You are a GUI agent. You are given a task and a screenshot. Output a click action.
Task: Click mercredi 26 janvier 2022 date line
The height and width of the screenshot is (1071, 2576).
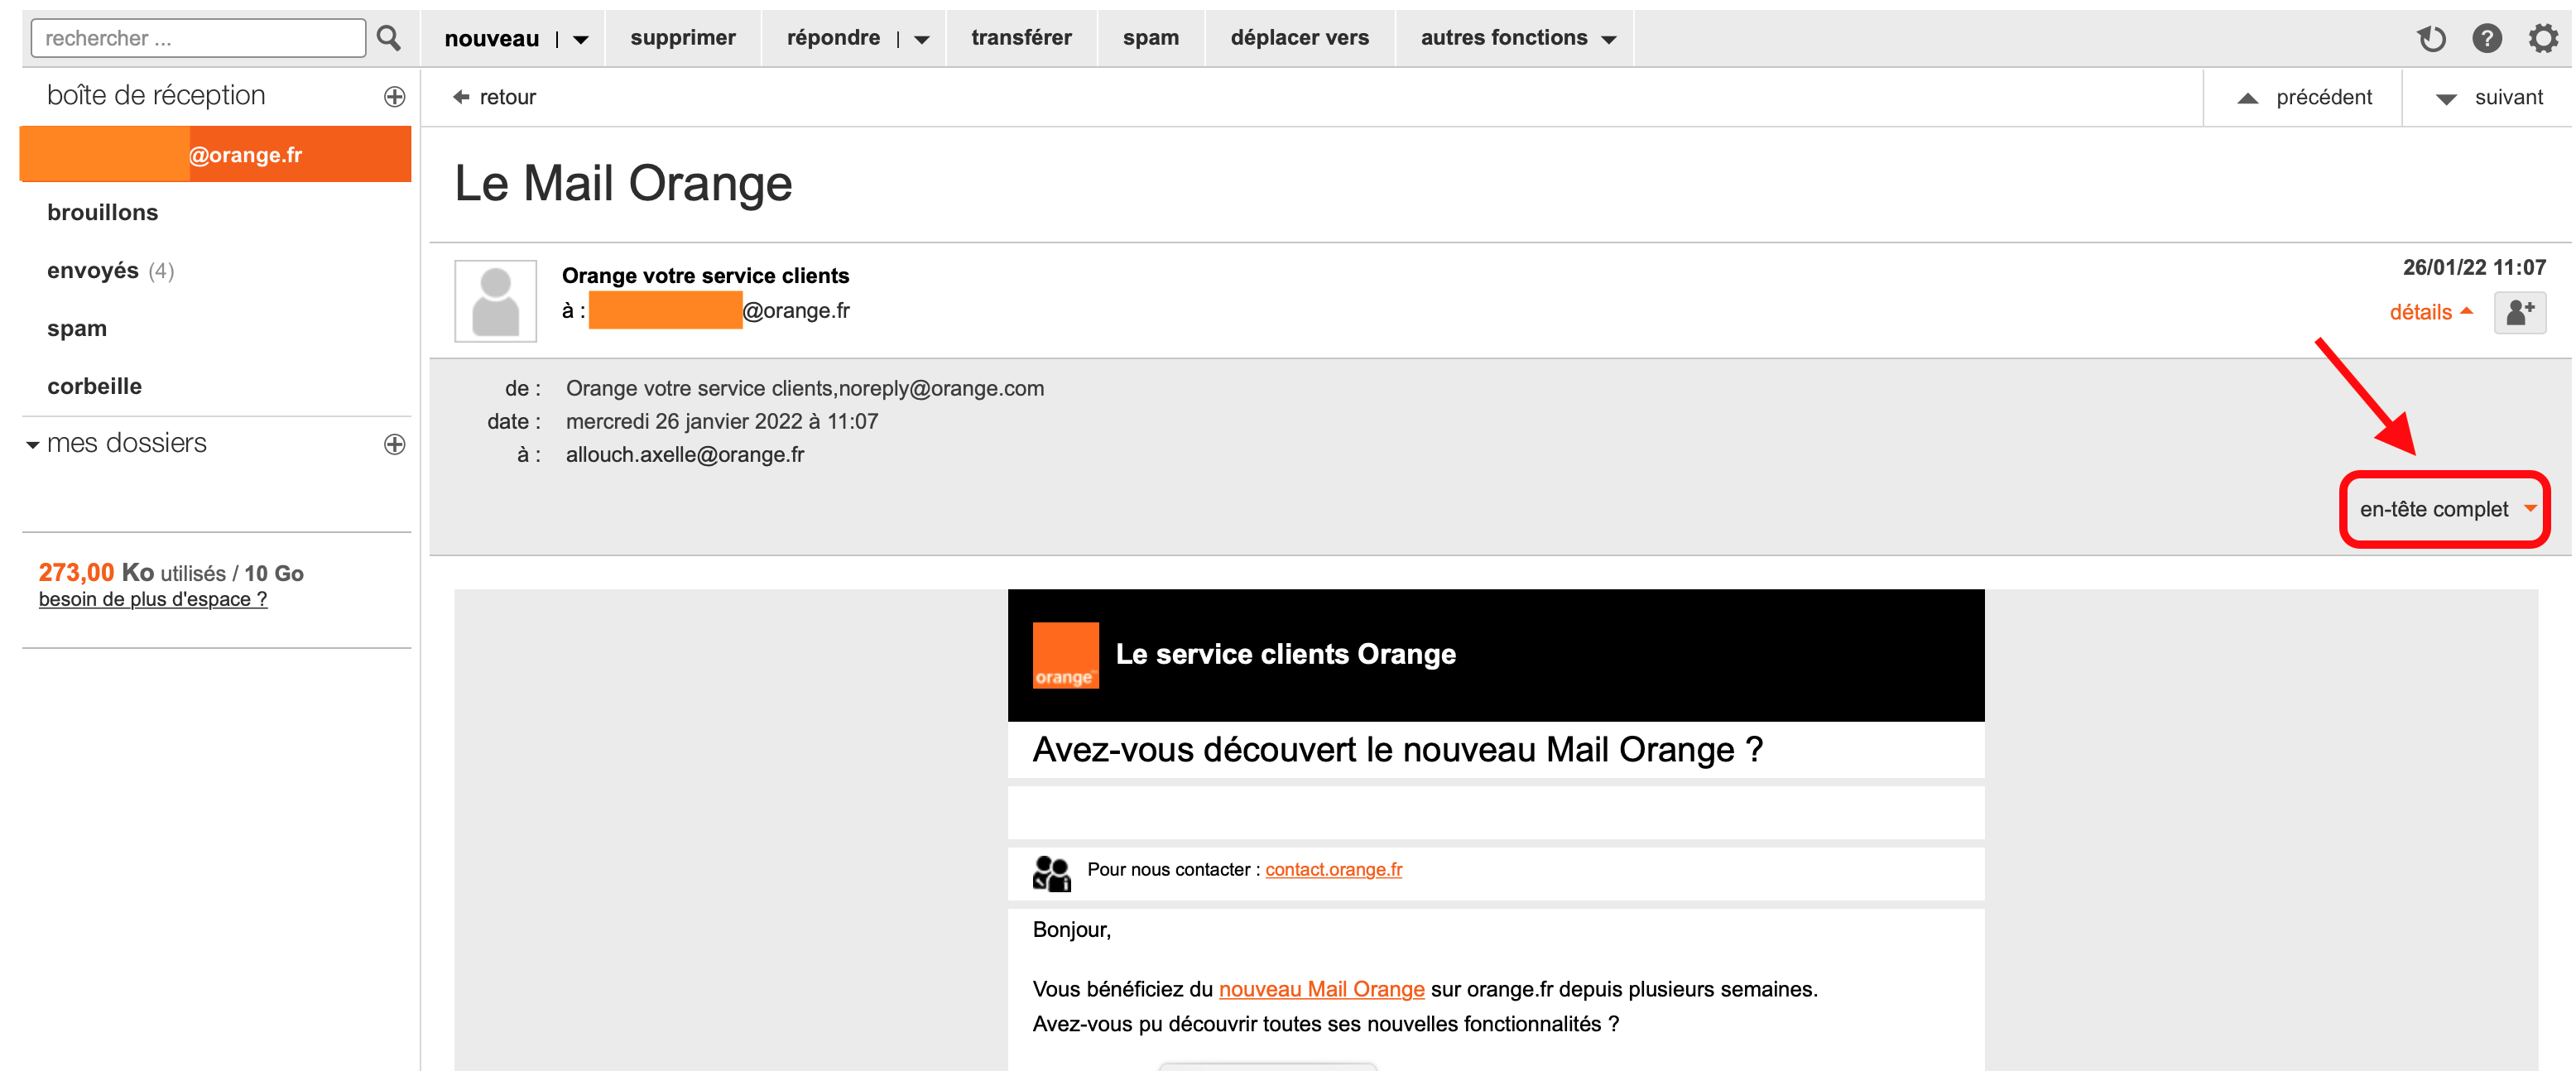(722, 421)
